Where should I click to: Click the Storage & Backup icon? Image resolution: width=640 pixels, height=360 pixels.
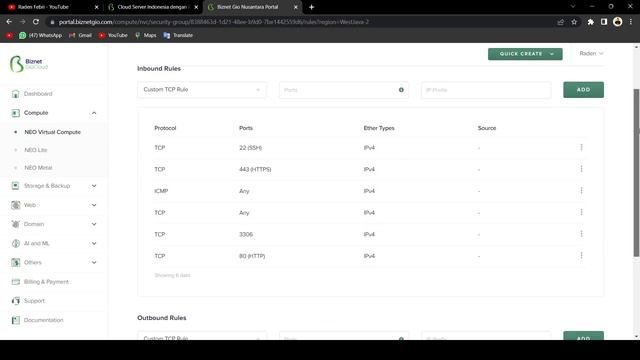pyautogui.click(x=16, y=186)
